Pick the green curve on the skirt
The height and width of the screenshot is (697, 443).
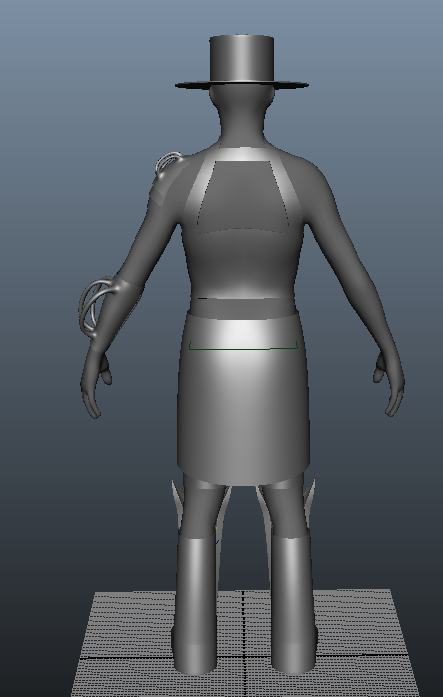pyautogui.click(x=243, y=346)
